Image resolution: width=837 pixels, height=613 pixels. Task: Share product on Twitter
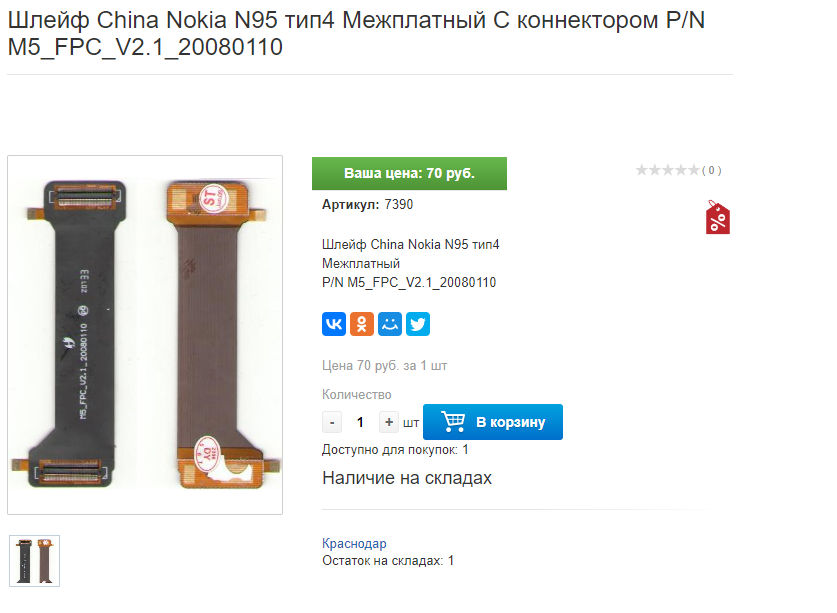click(x=418, y=324)
